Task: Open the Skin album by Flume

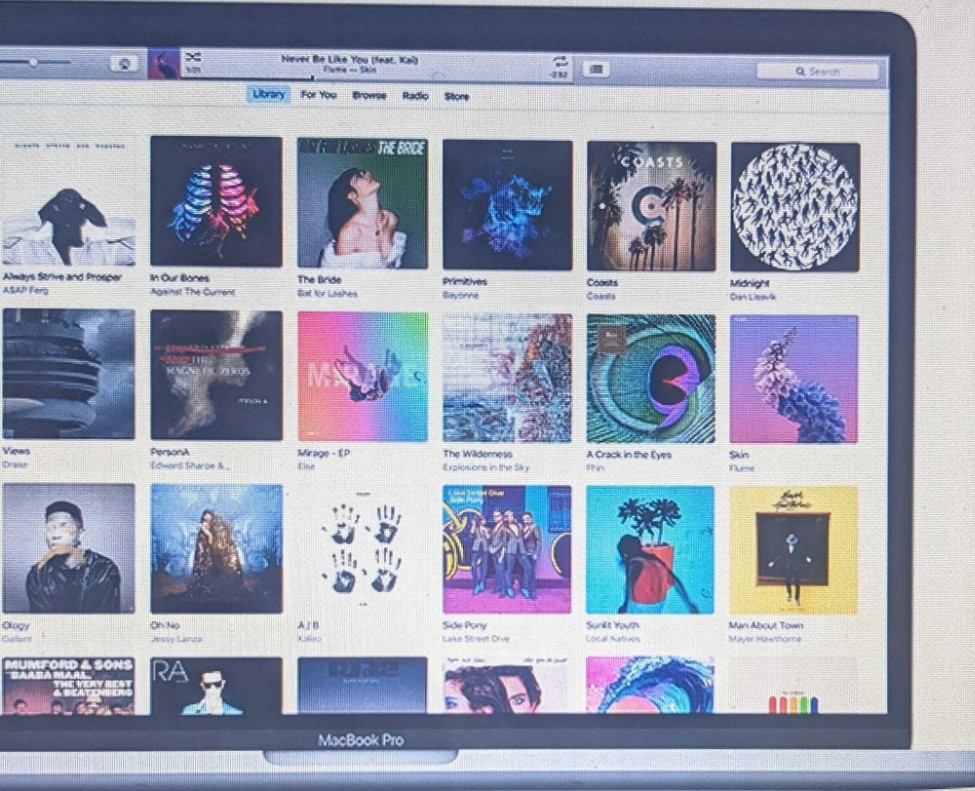Action: coord(794,379)
